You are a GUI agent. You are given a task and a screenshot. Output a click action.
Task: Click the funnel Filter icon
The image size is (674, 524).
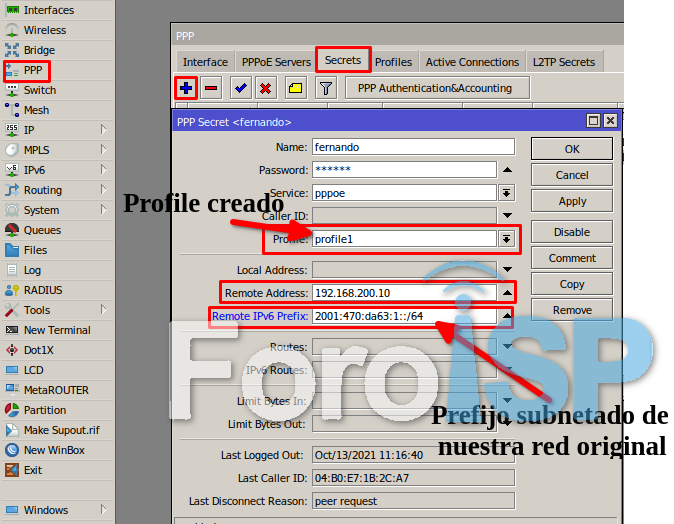tap(325, 88)
